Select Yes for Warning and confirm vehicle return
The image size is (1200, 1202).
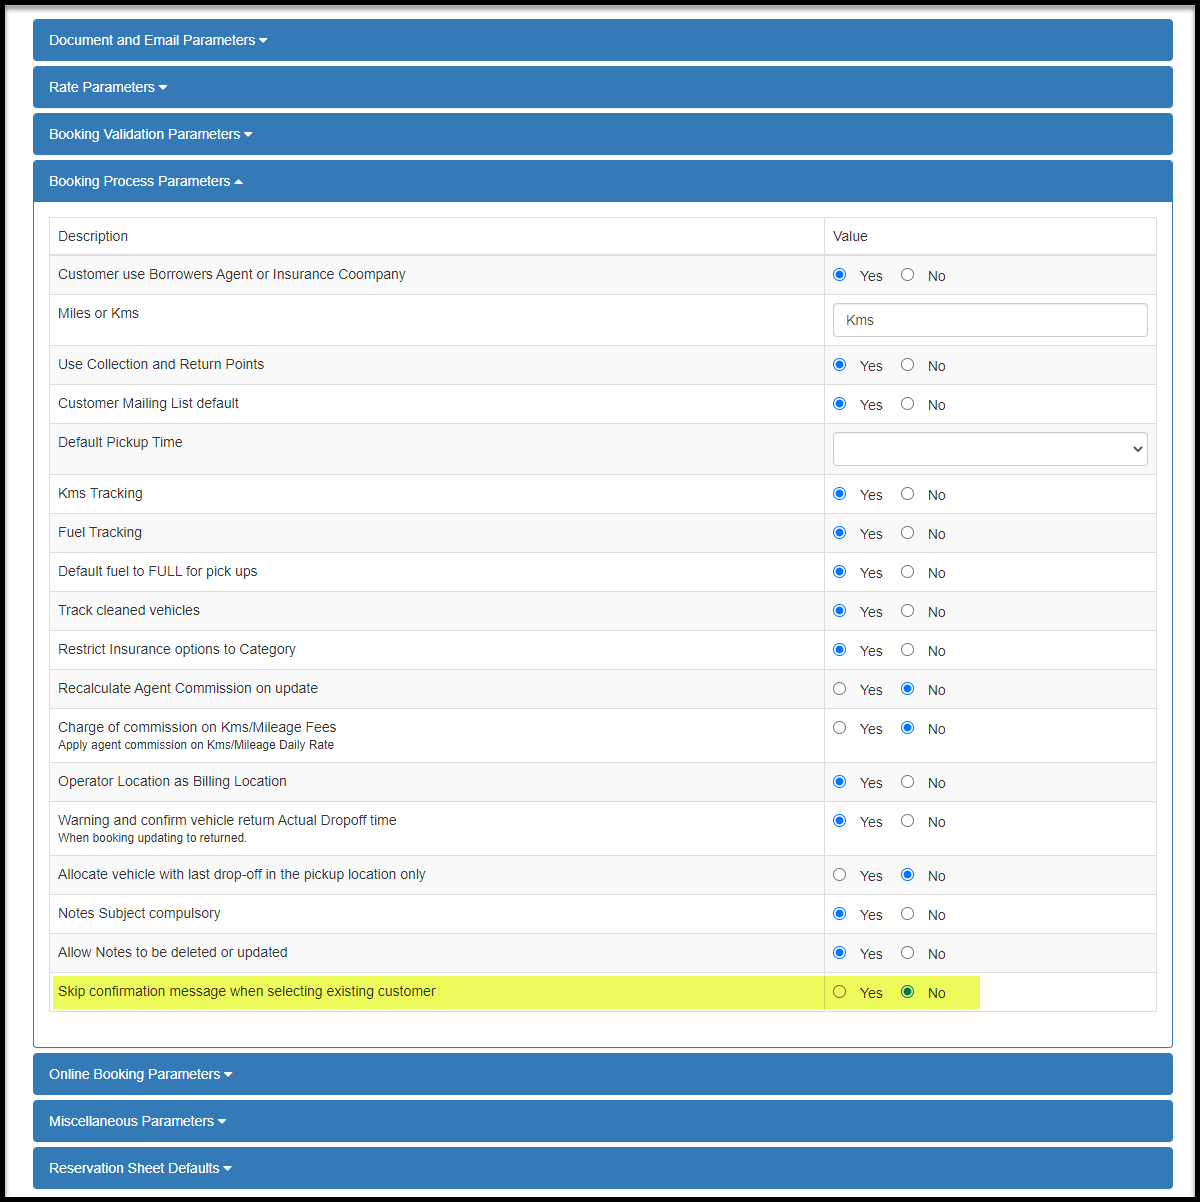839,820
